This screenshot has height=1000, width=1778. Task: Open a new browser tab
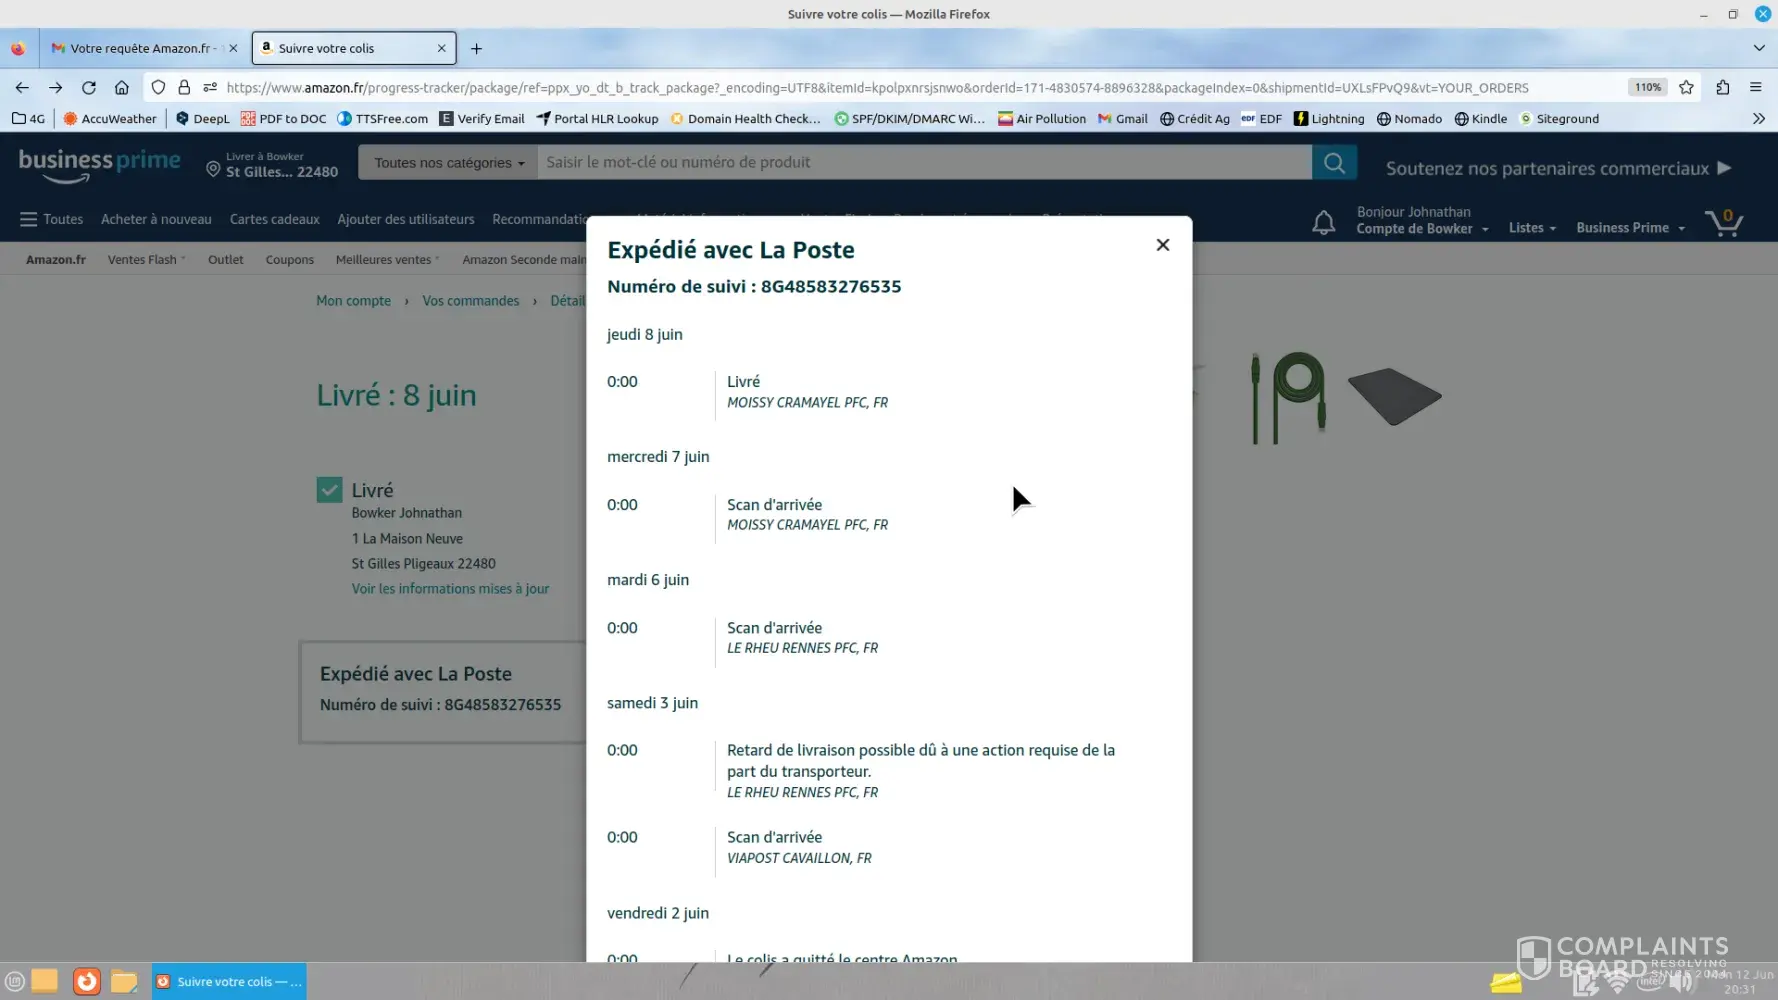tap(476, 48)
